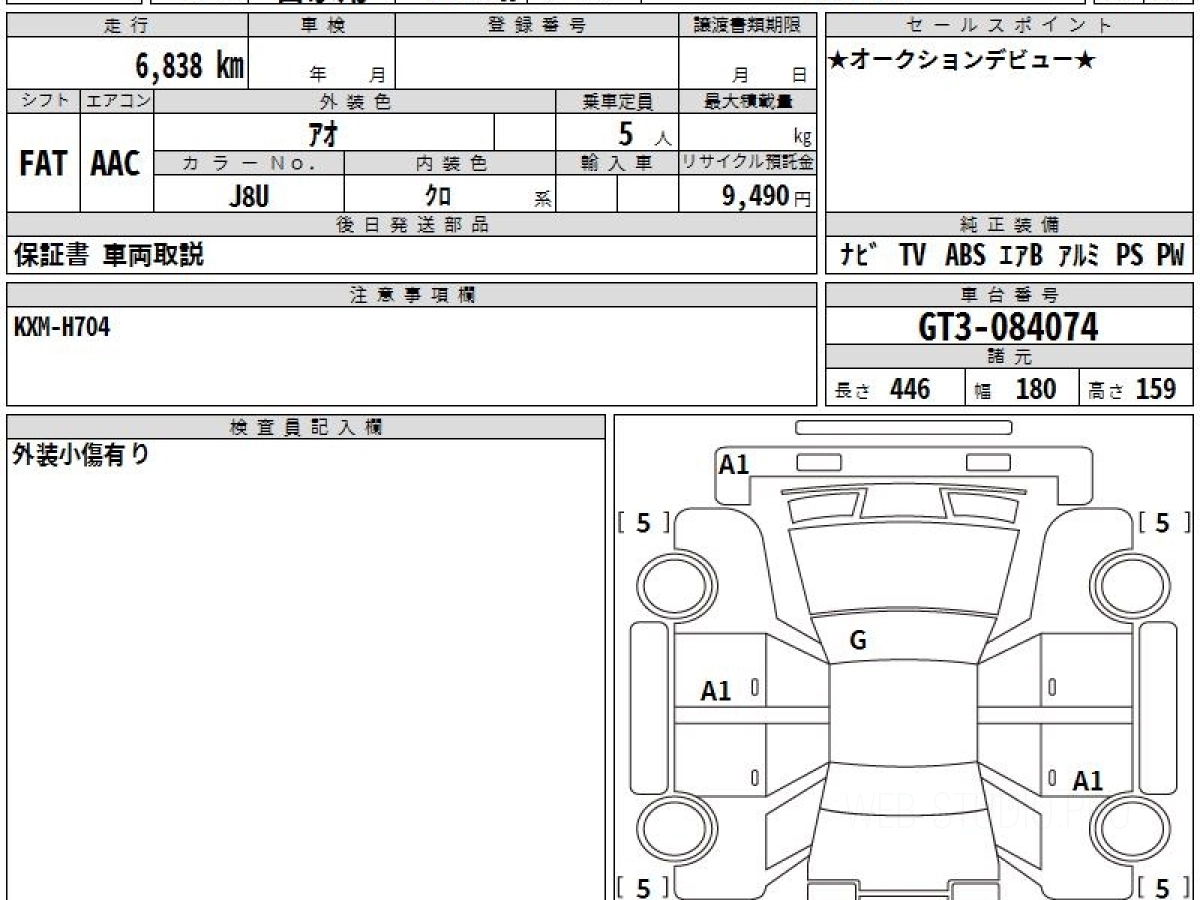Click the height value 高さ 159

tap(1132, 389)
